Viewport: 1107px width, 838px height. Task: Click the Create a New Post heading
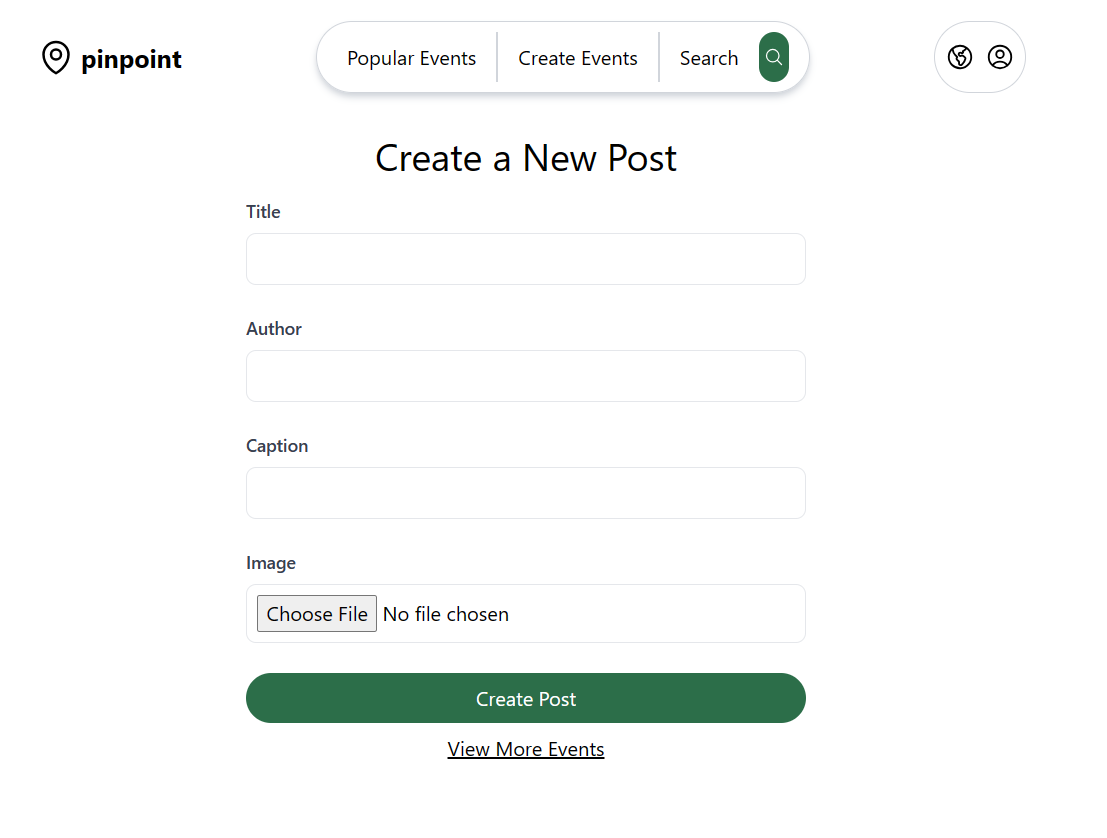(x=526, y=158)
